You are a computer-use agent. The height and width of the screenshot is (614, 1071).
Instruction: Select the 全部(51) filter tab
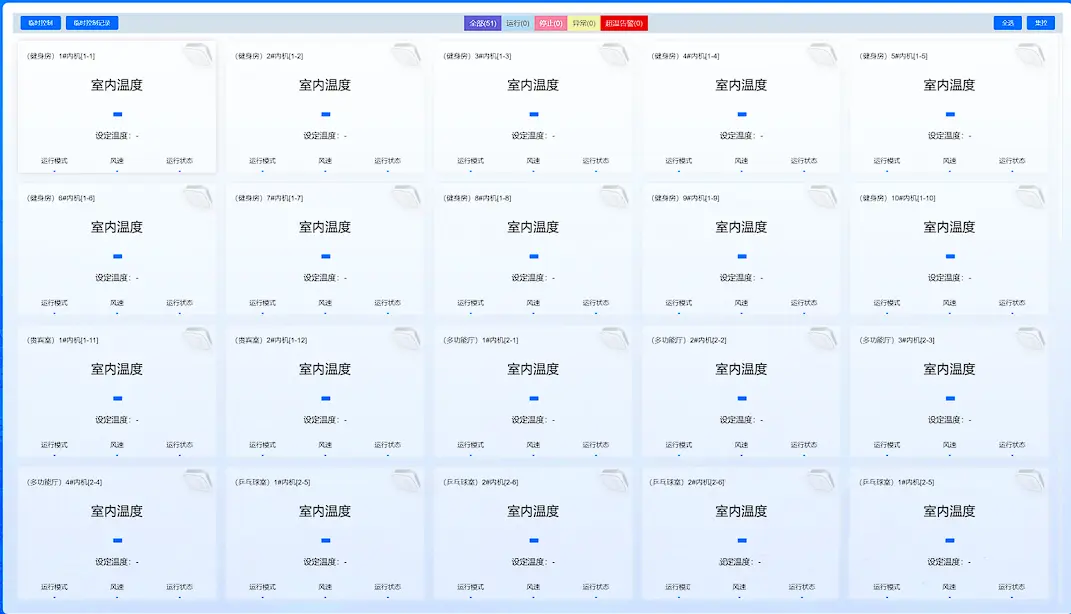pos(482,23)
